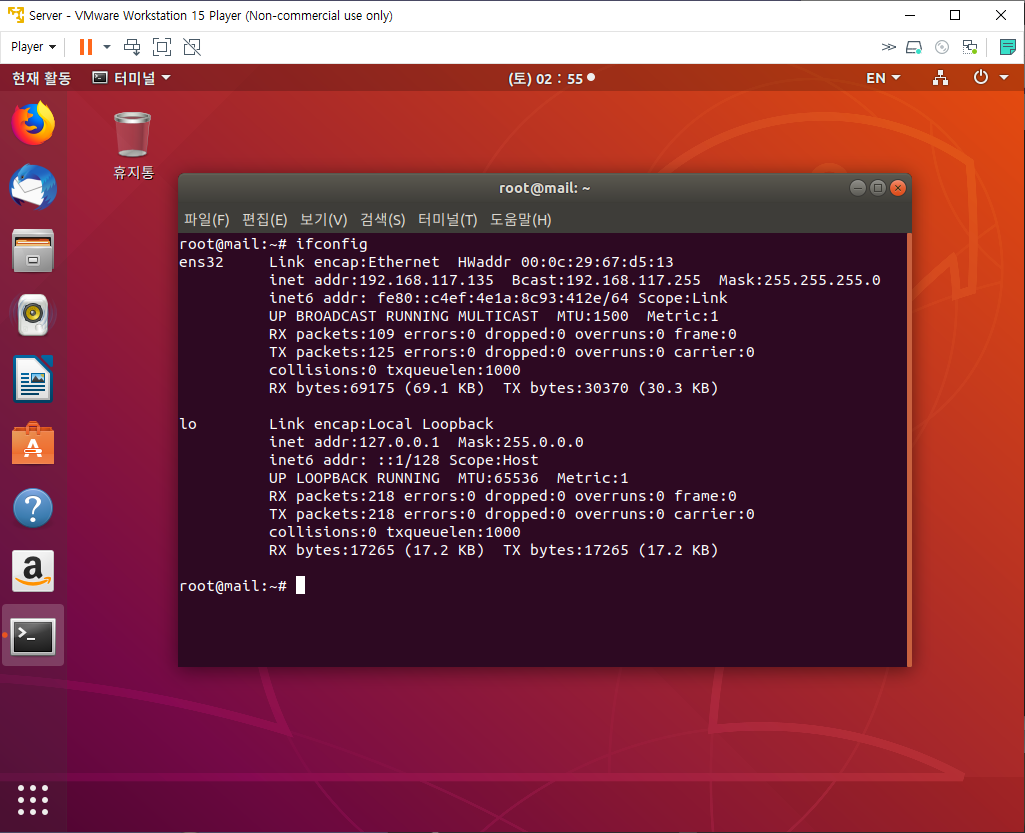Minimize the root@mail terminal window

[858, 188]
